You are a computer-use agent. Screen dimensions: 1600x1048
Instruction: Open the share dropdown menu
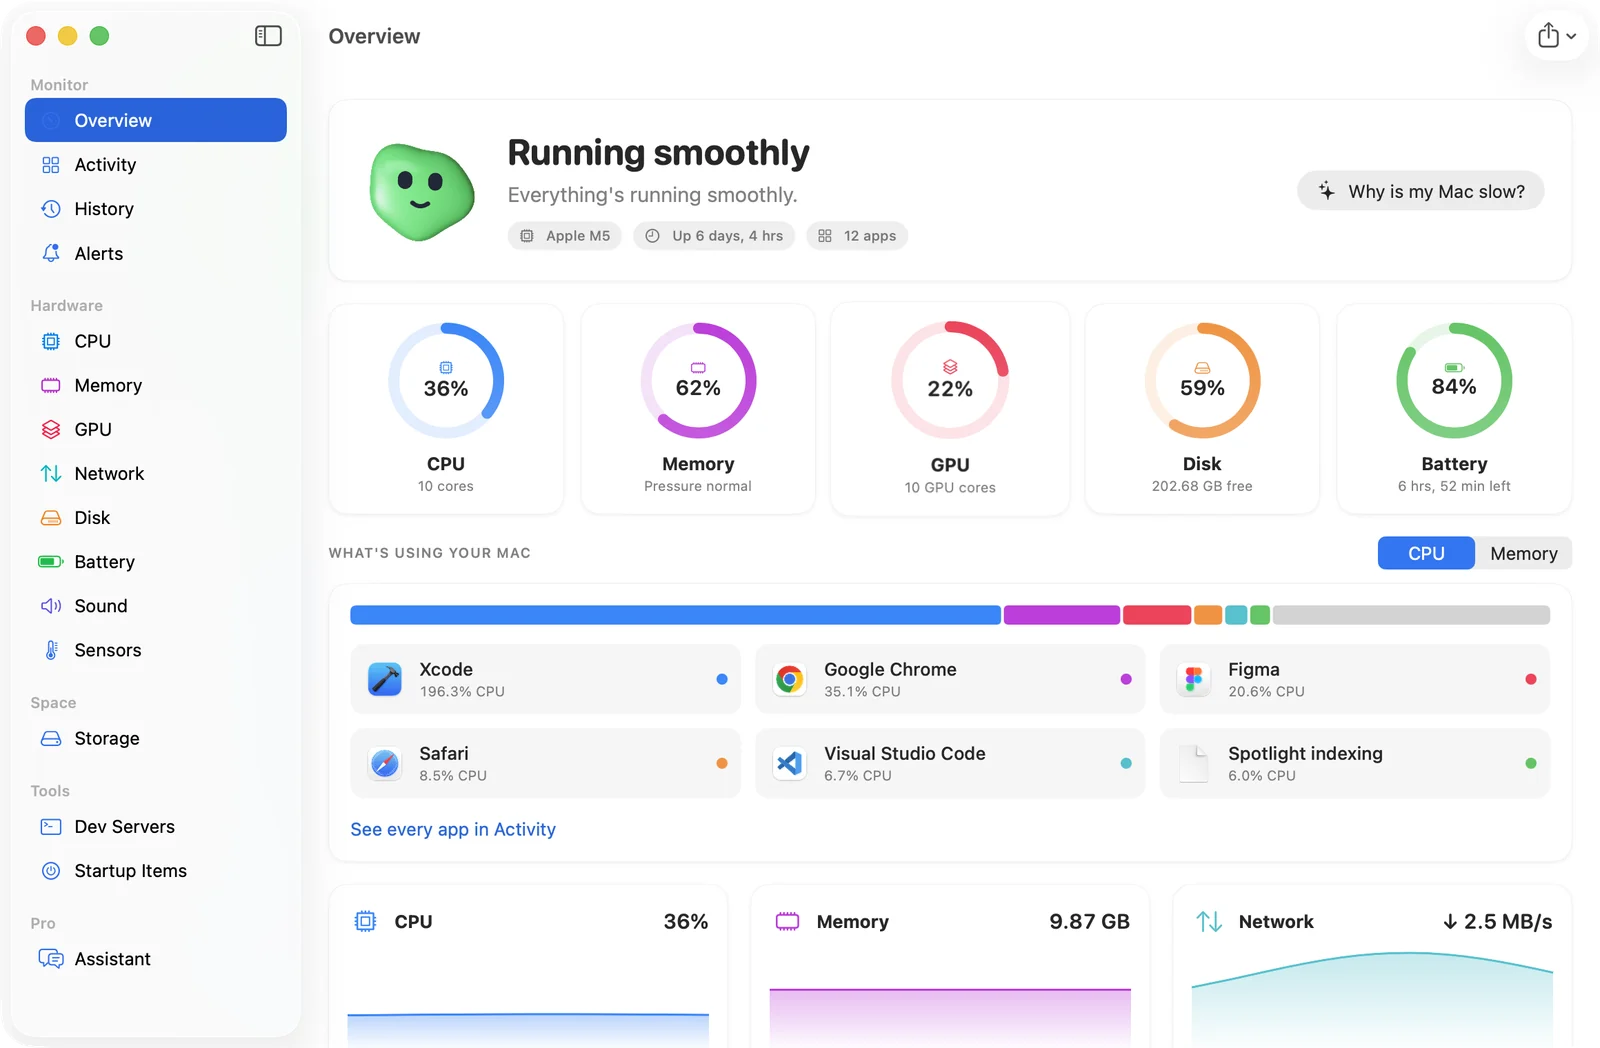pos(1557,36)
